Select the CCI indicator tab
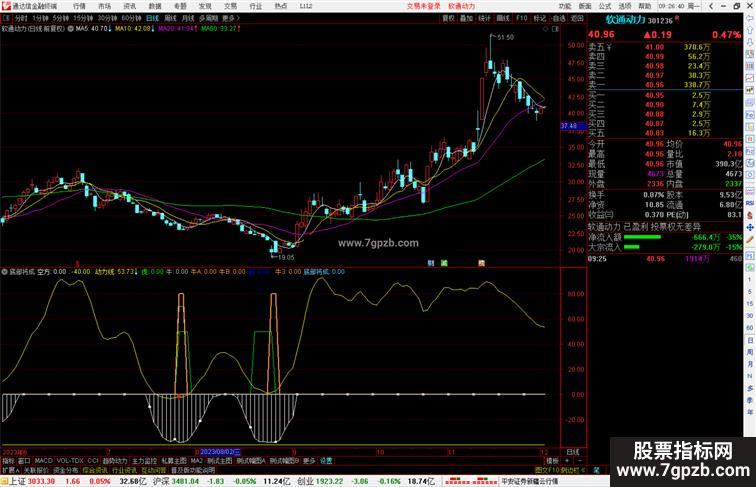Screen dimensions: 756x487 pos(93,461)
